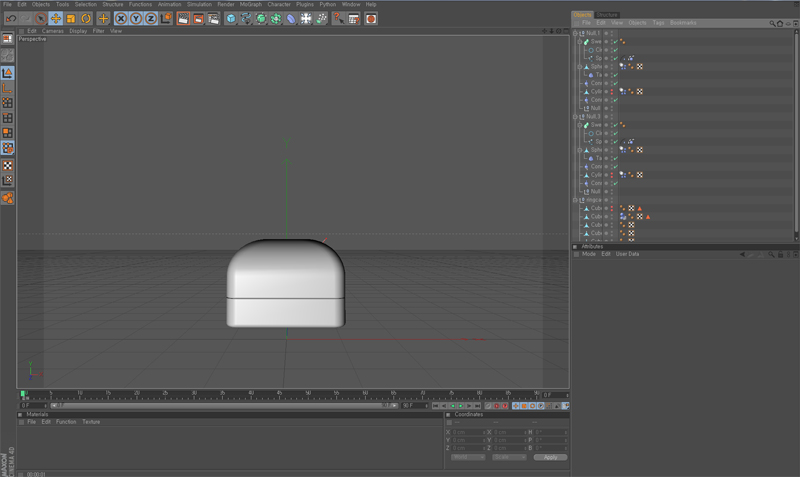Screen dimensions: 800x477
Task: Toggle the Y axis lock
Action: (136, 19)
